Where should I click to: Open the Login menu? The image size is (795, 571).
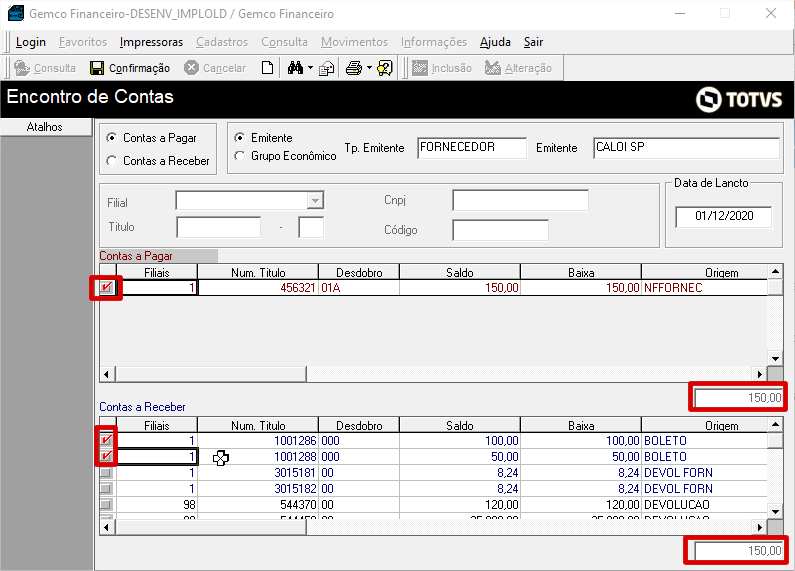30,42
